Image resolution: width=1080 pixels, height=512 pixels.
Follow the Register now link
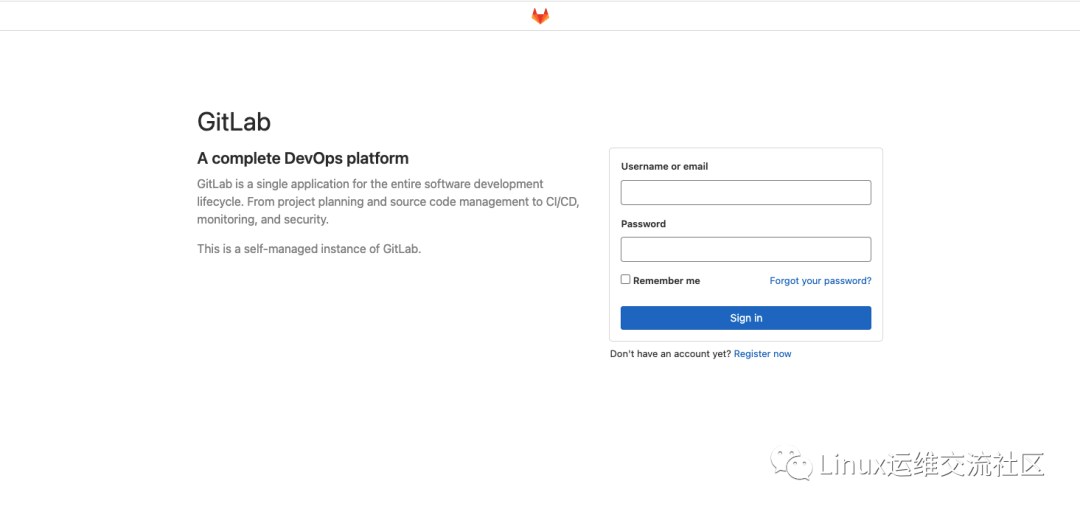point(762,354)
